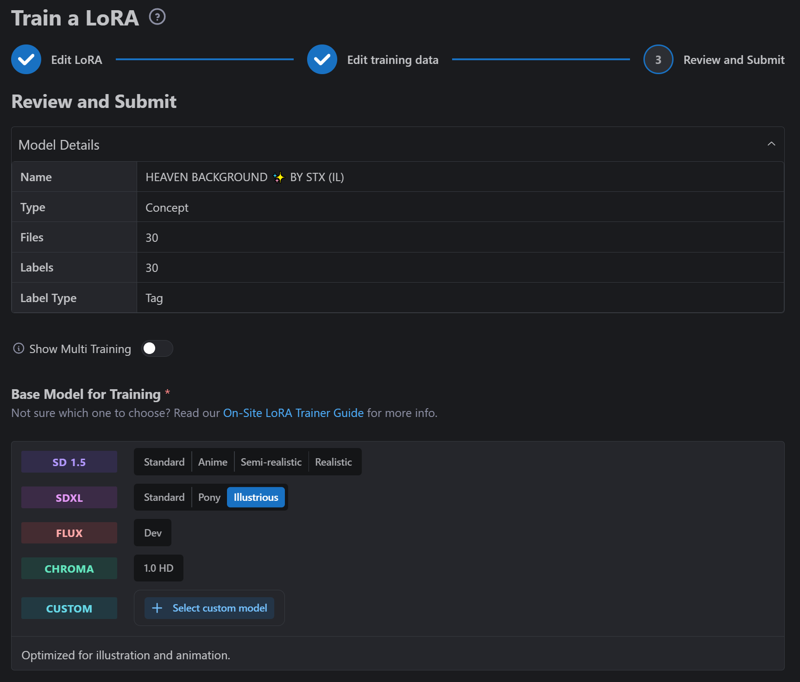Click the plus icon for custom model
Image resolution: width=800 pixels, height=682 pixels.
(x=157, y=608)
